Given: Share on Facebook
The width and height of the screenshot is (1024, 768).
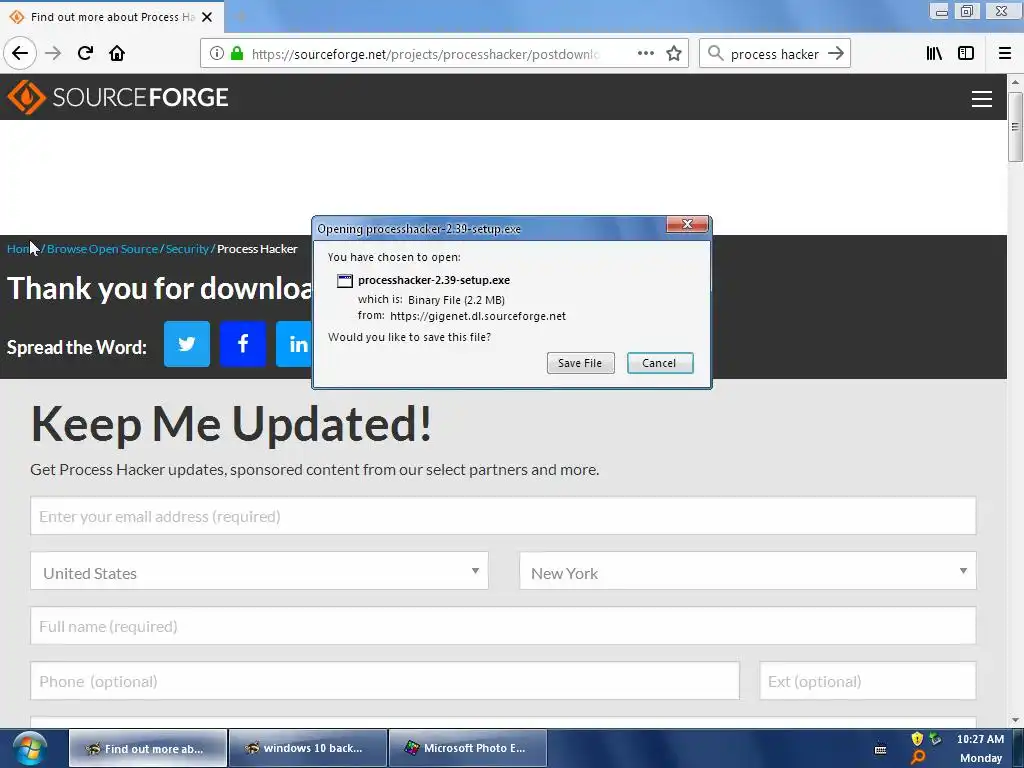Looking at the screenshot, I should pos(243,344).
